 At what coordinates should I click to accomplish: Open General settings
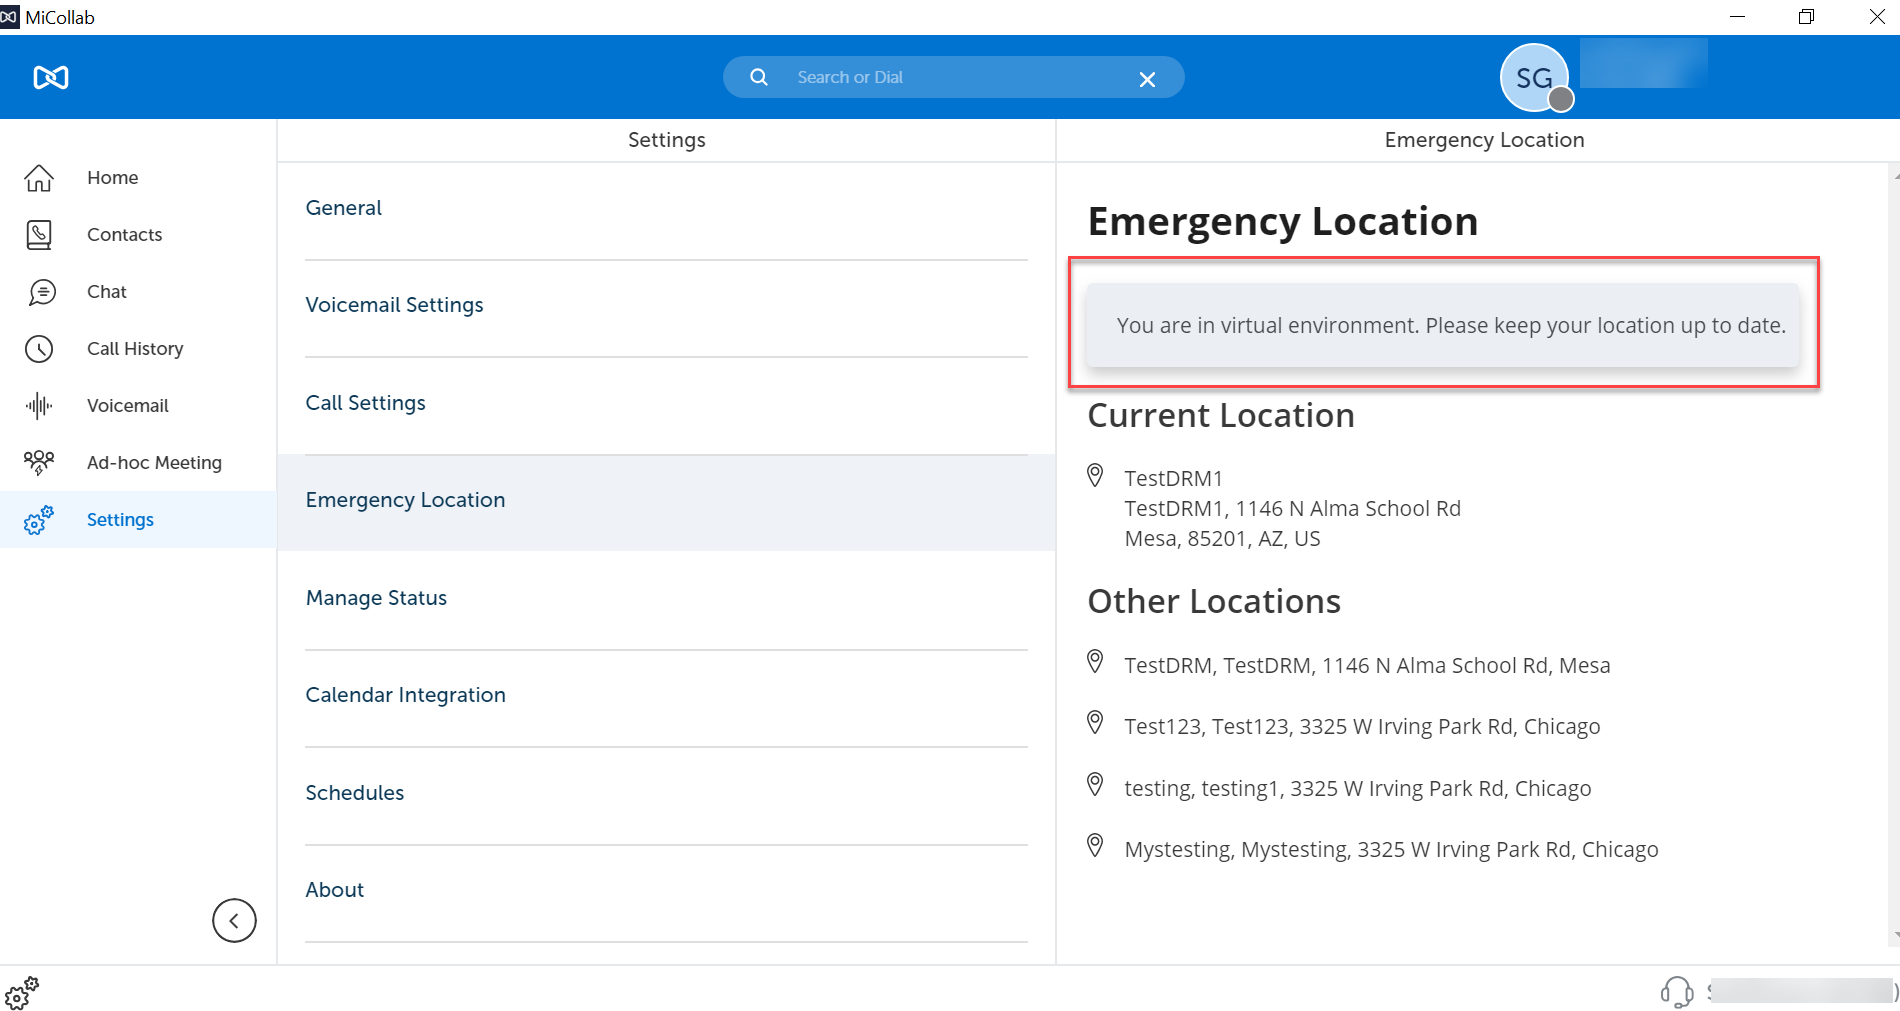(344, 208)
